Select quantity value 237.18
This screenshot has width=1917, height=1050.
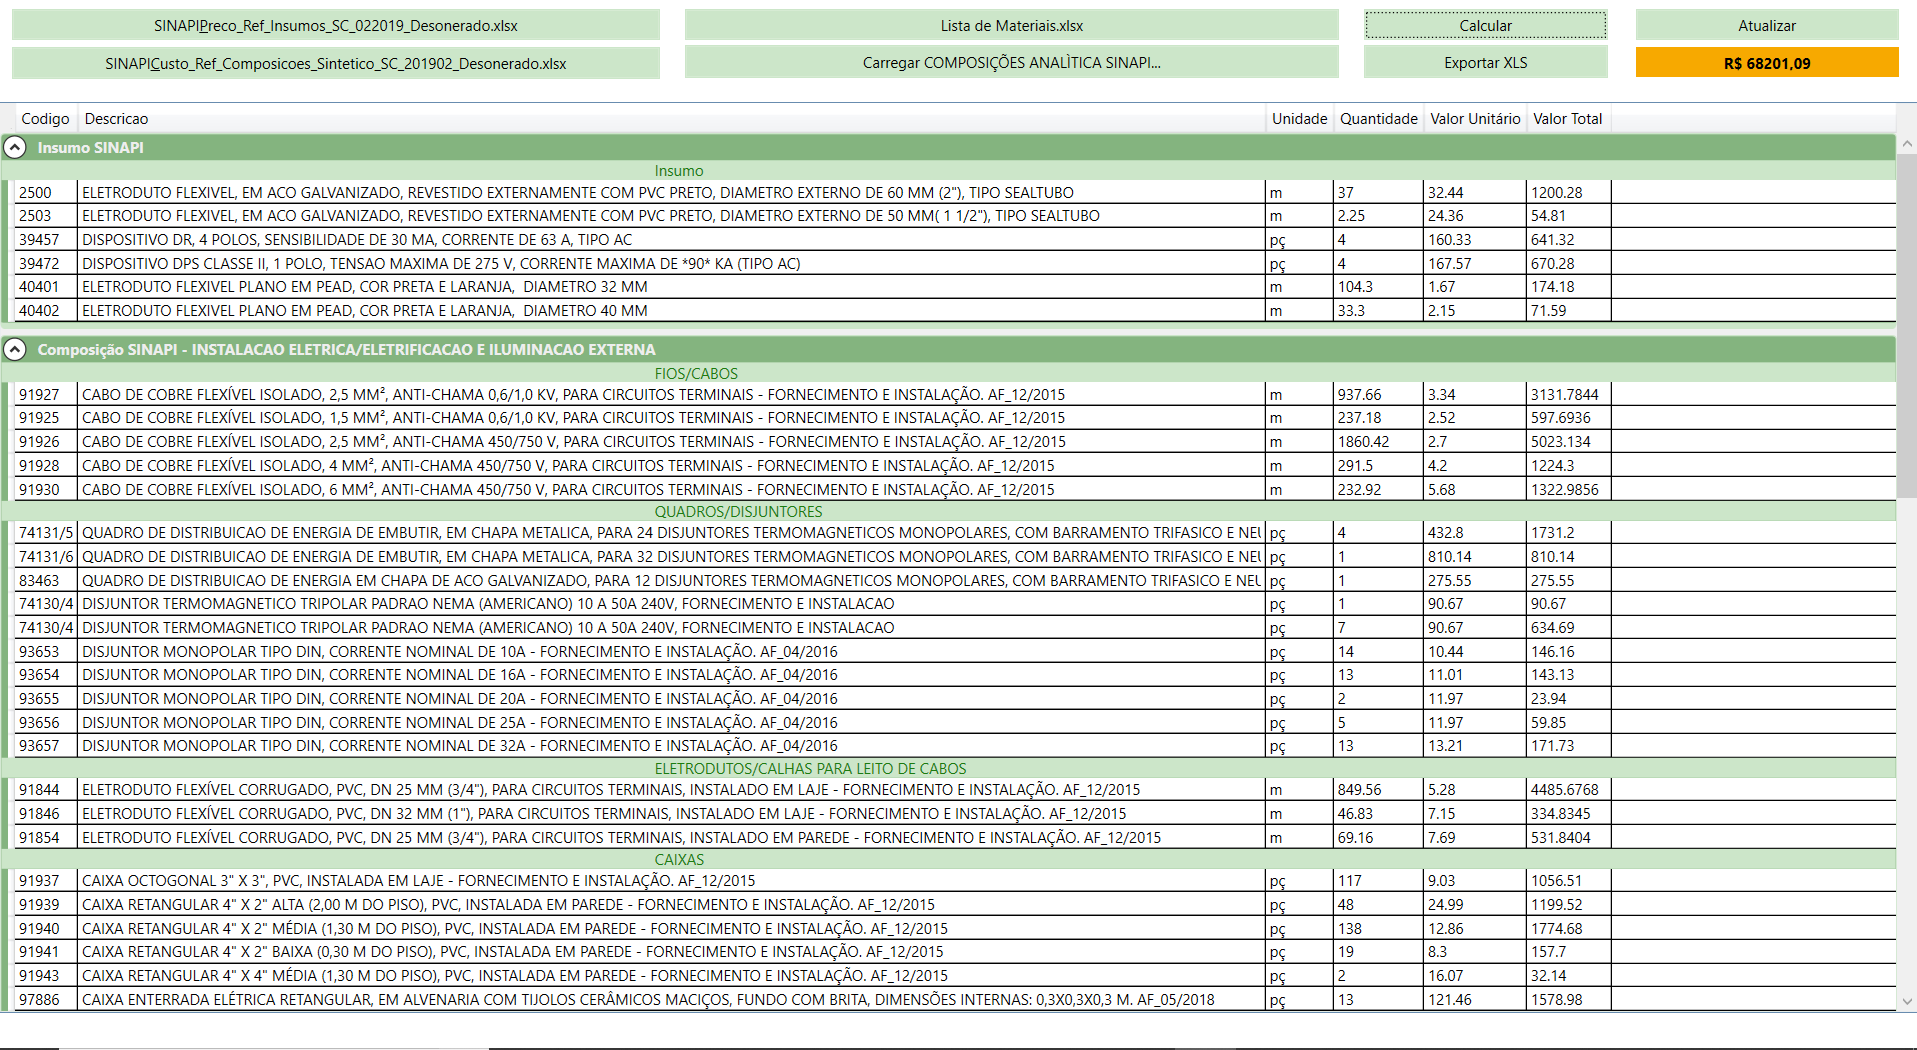pyautogui.click(x=1378, y=418)
